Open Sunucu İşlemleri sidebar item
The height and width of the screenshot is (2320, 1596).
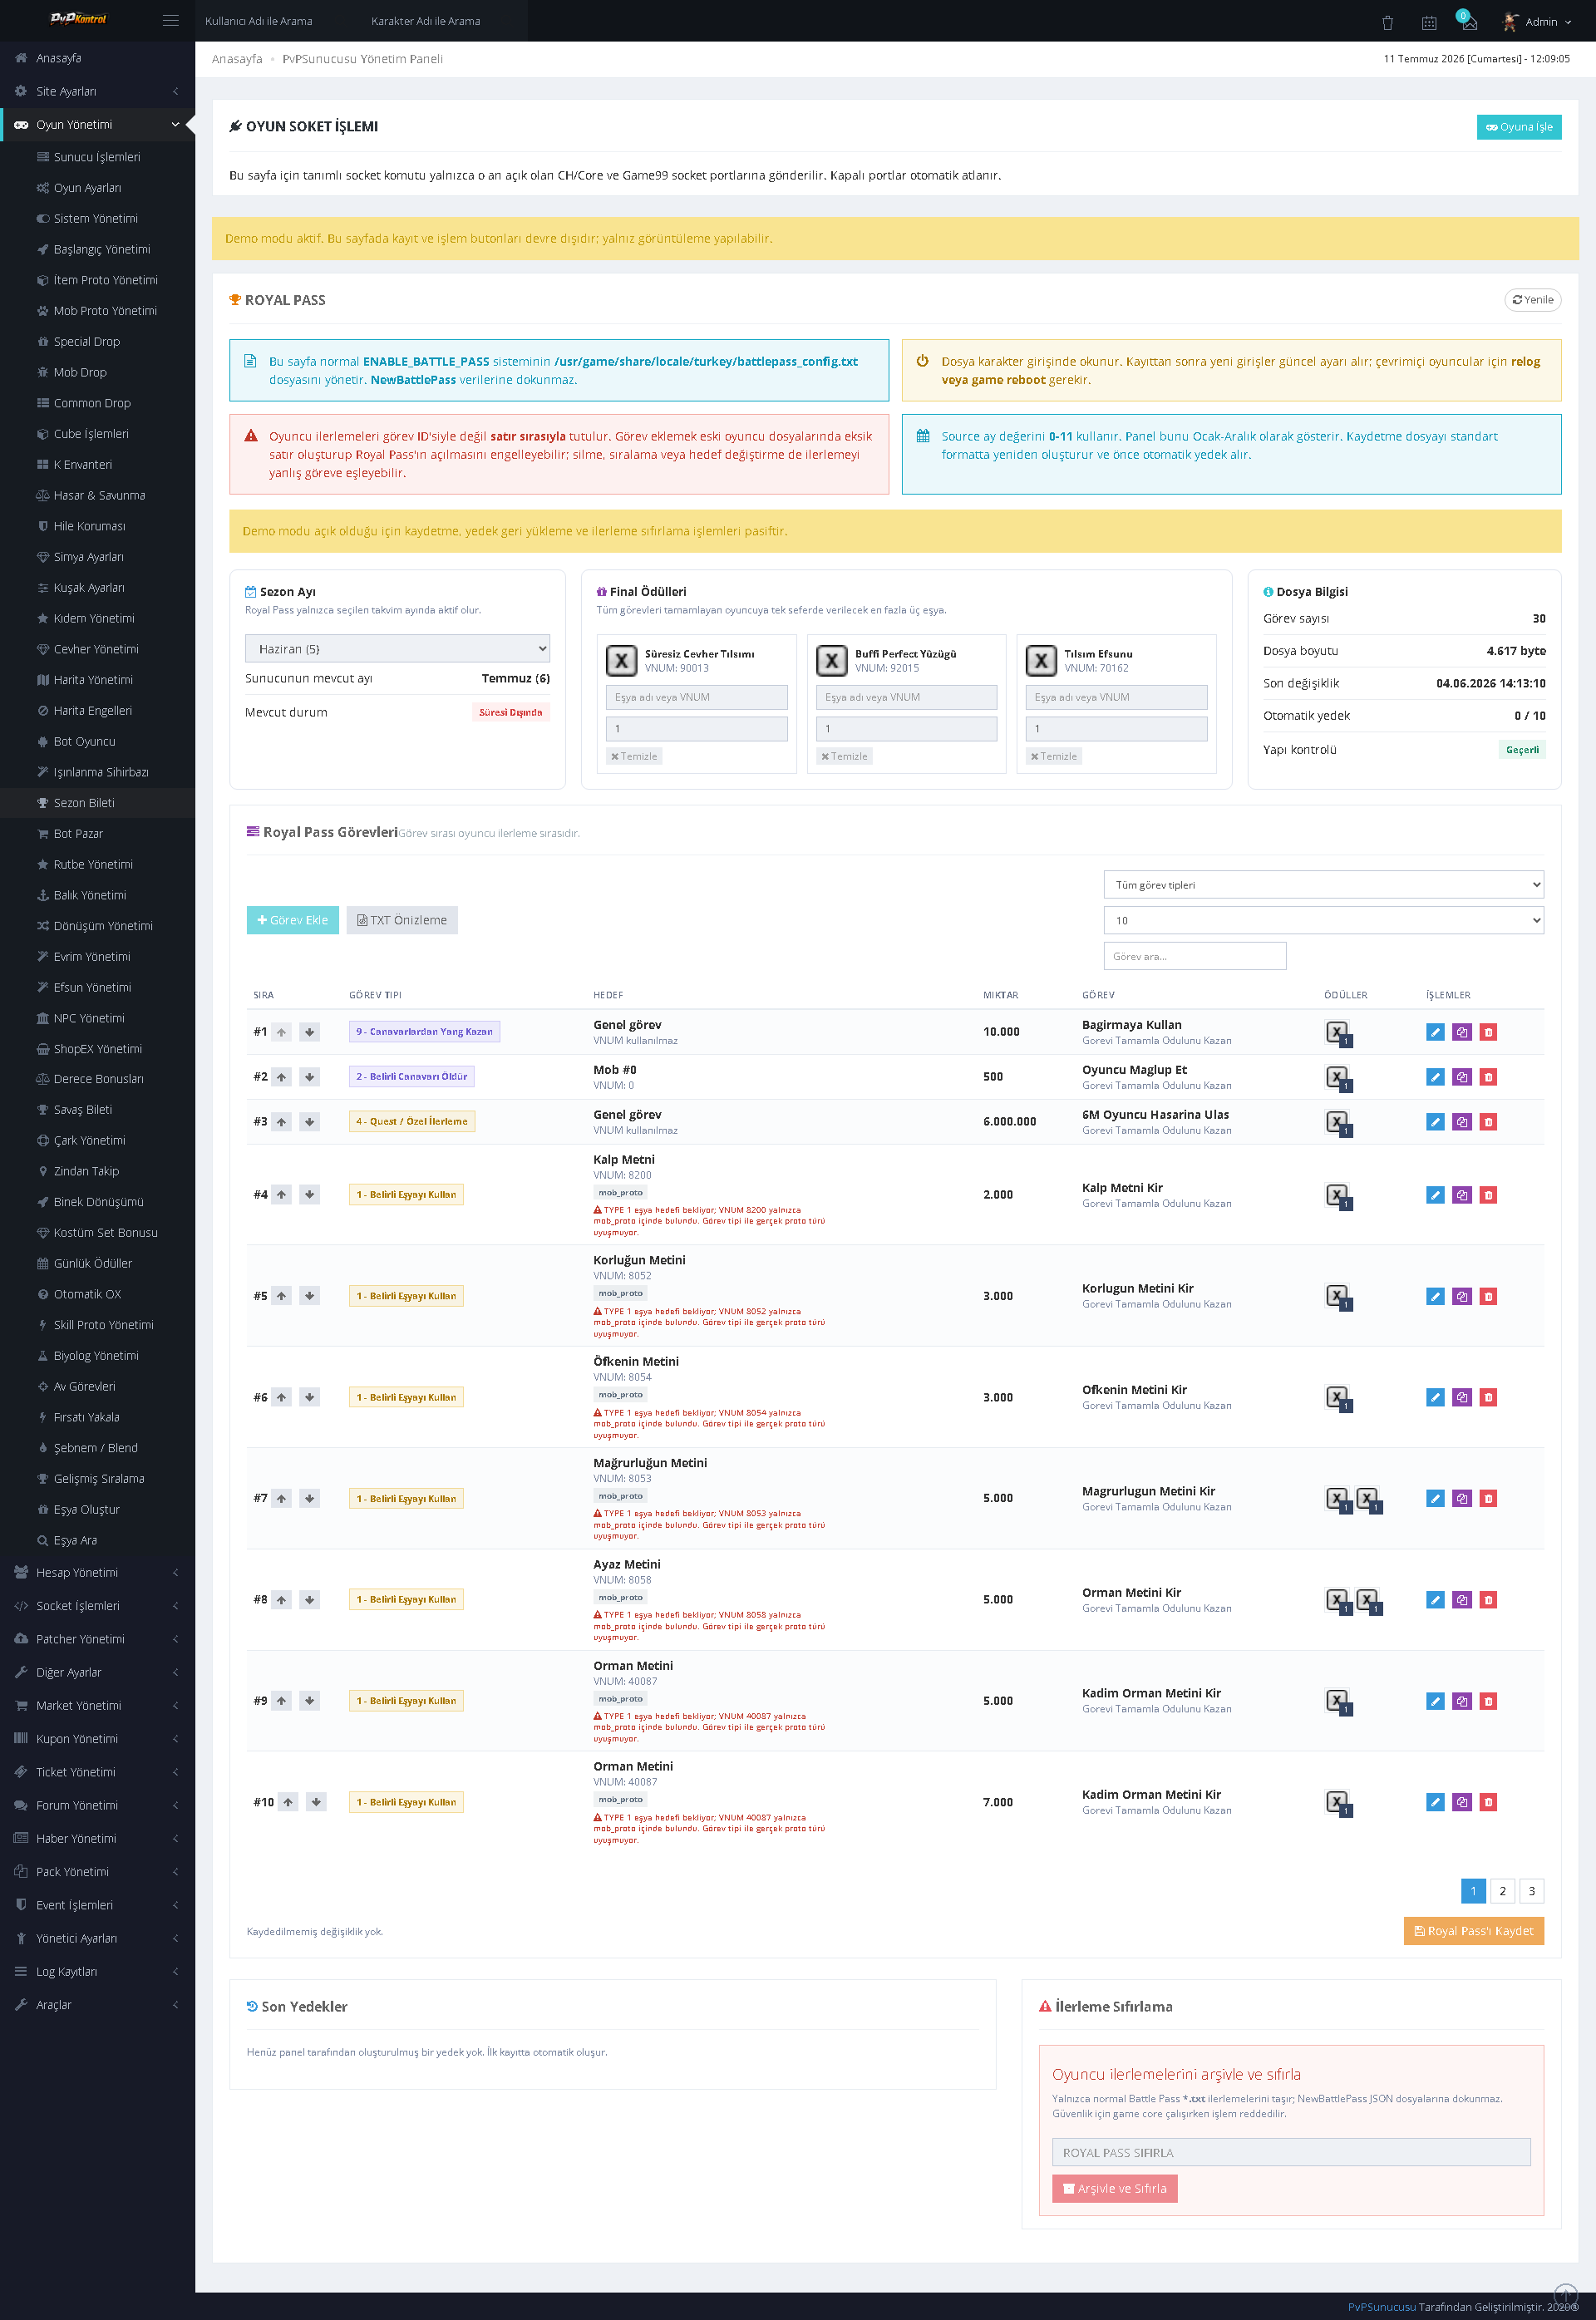(x=97, y=157)
